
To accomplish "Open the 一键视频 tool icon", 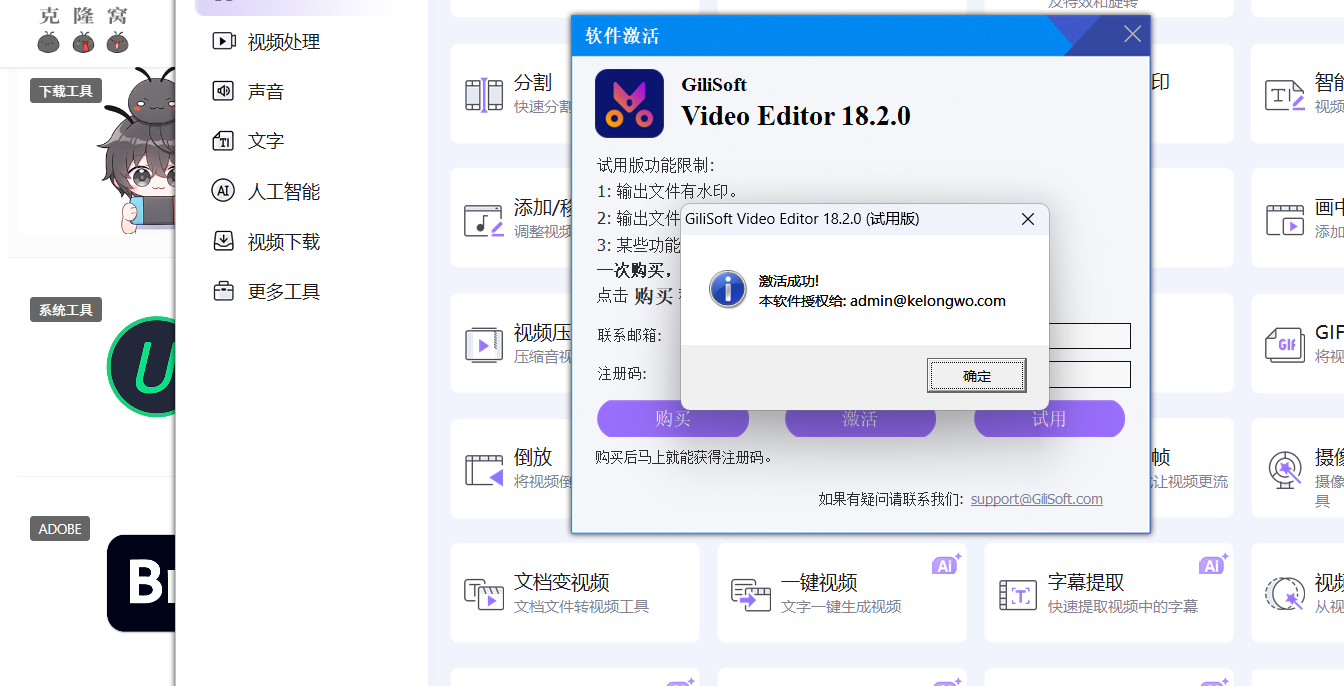I will point(751,595).
